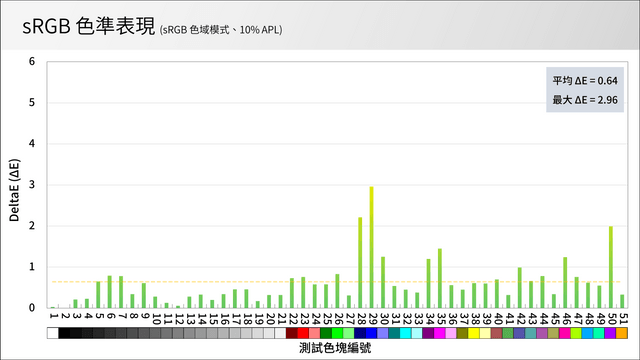The height and width of the screenshot is (360, 640).
Task: Click the bright green swatch under patch 26
Action: coord(337,333)
